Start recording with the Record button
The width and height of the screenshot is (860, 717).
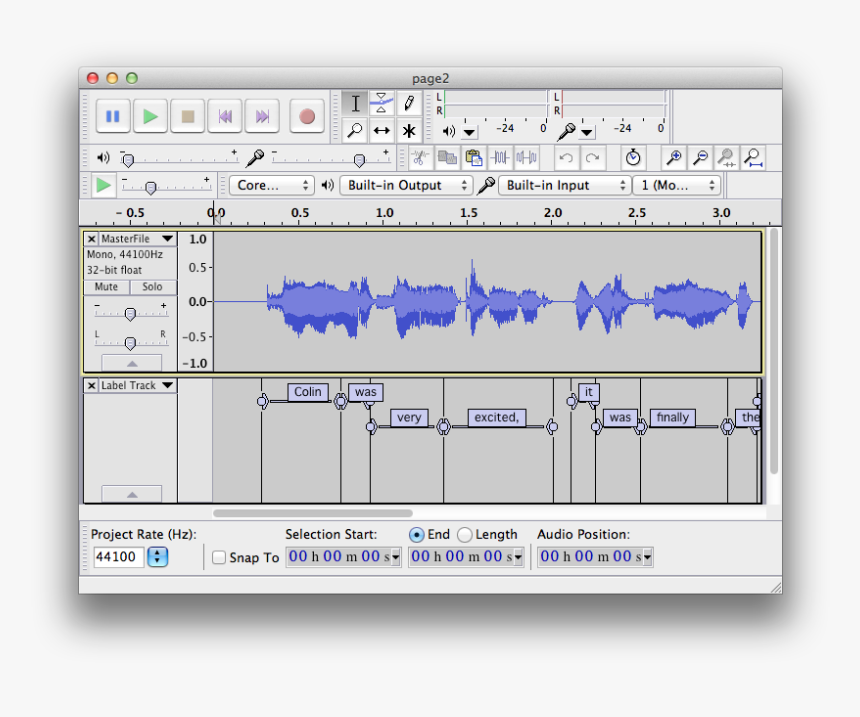pyautogui.click(x=307, y=116)
